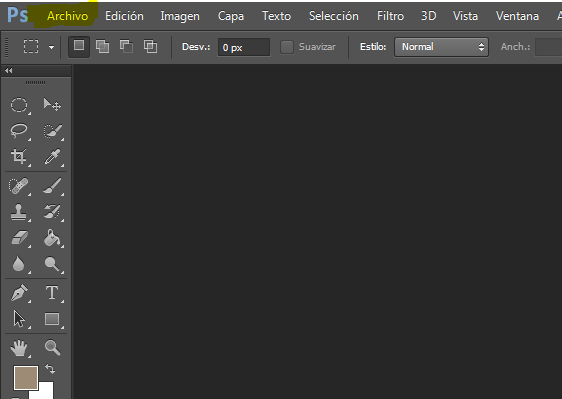The height and width of the screenshot is (399, 562).
Task: Select the Path Selection tool
Action: pyautogui.click(x=19, y=319)
